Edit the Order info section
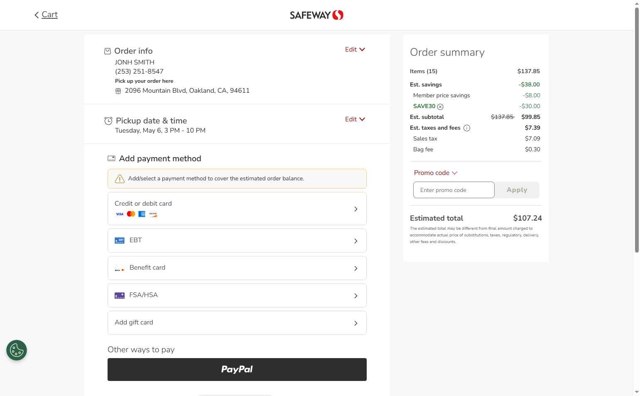Image resolution: width=640 pixels, height=396 pixels. pyautogui.click(x=355, y=49)
